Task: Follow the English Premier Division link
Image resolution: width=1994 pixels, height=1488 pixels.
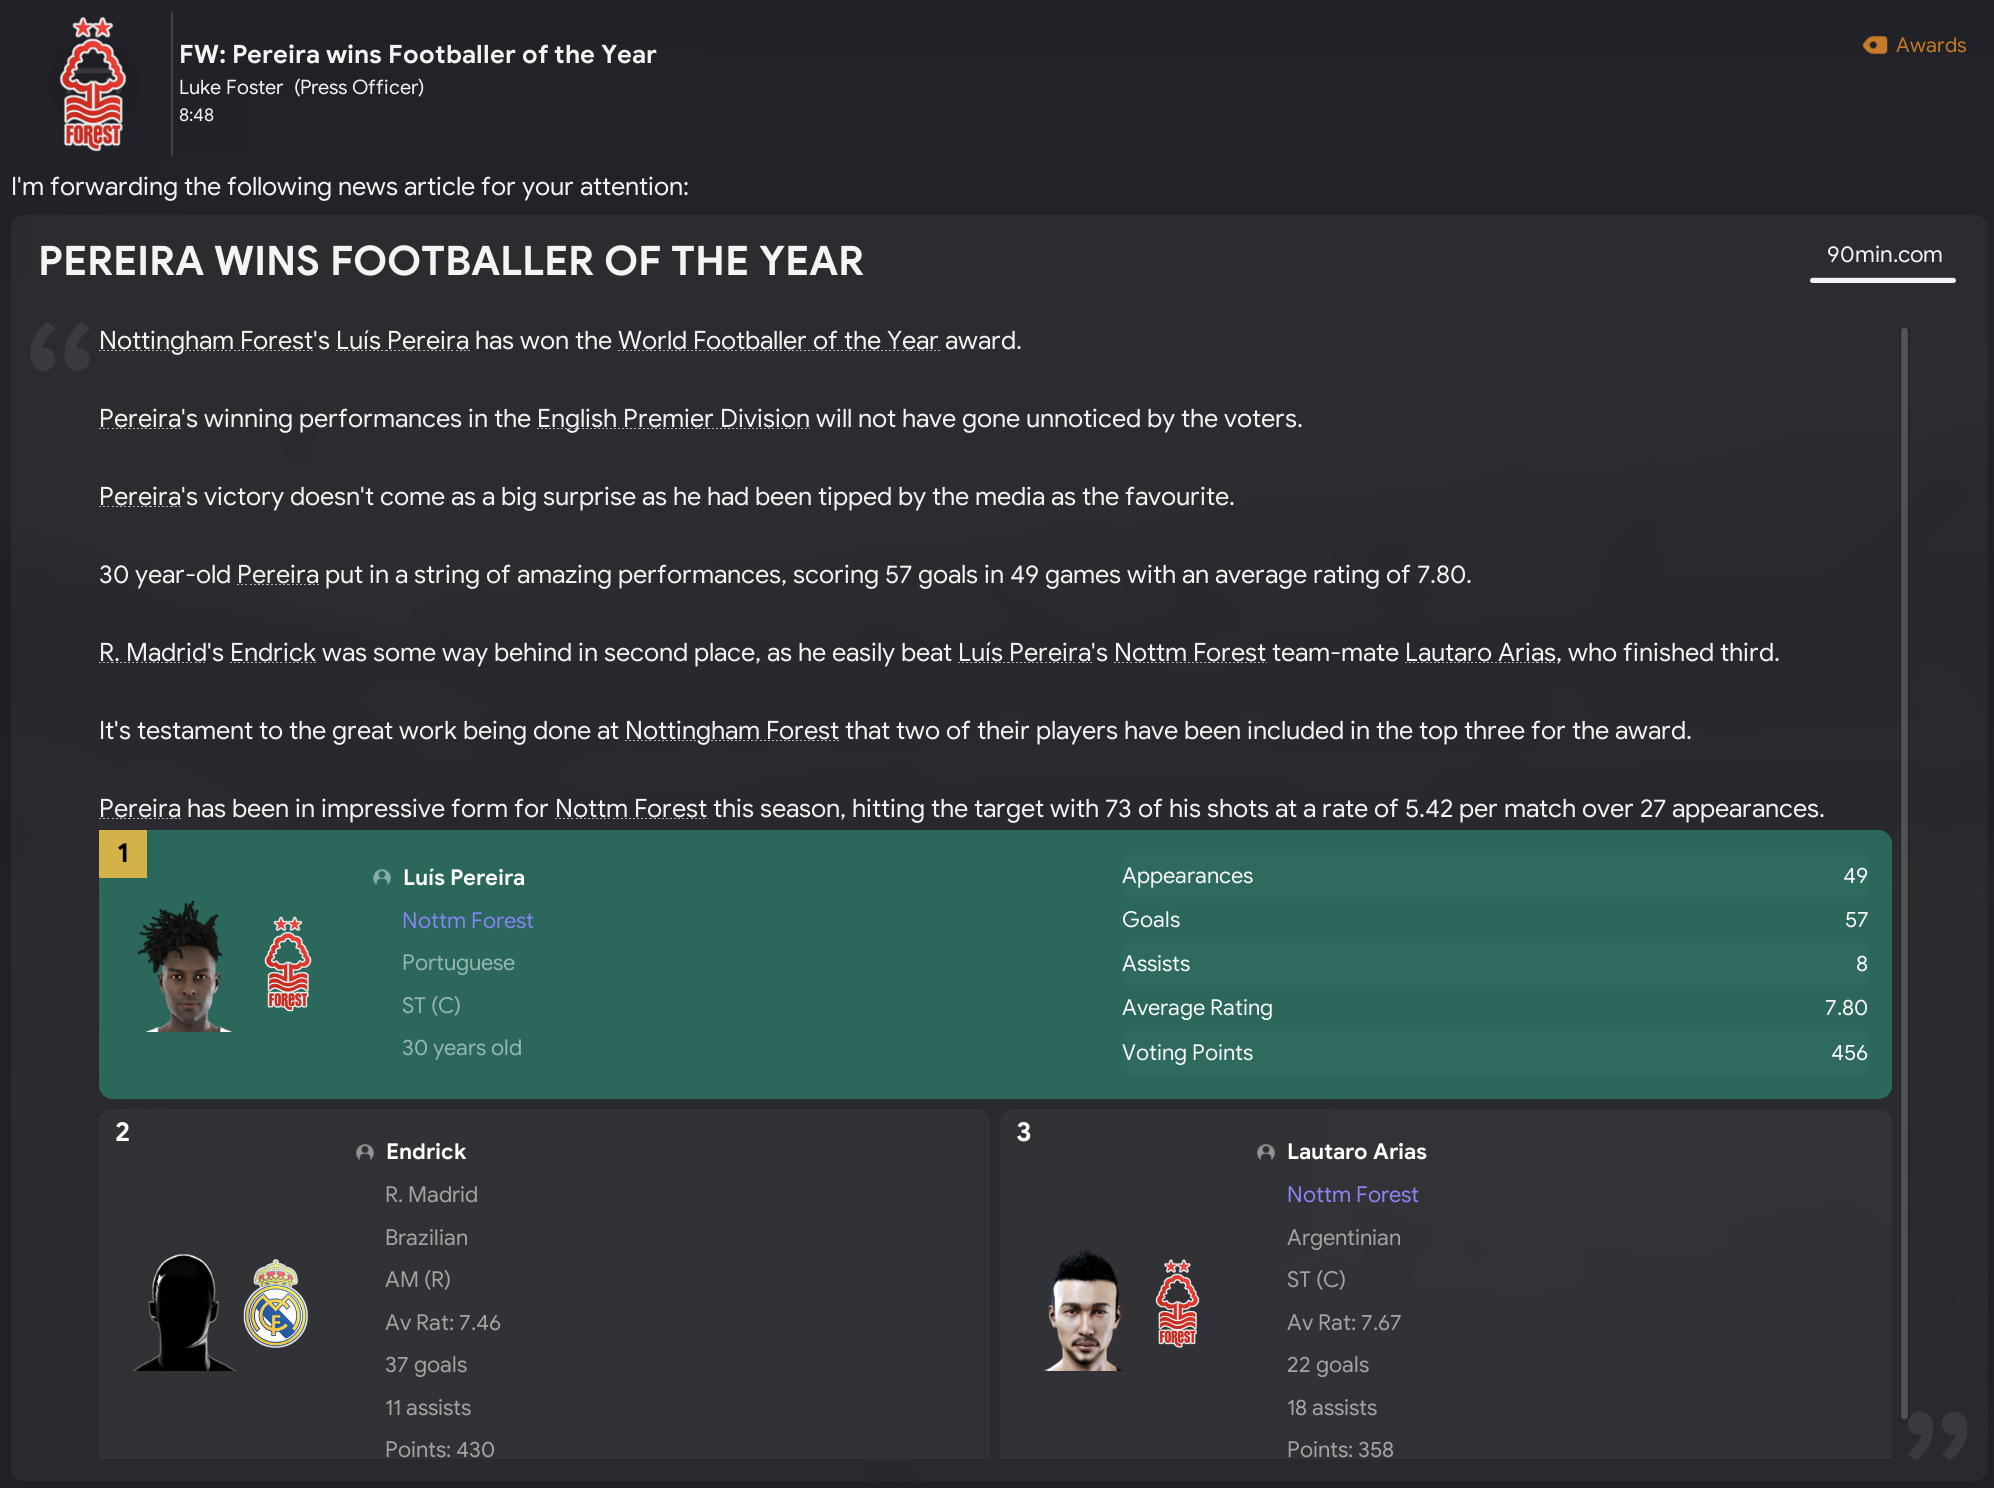Action: point(673,419)
